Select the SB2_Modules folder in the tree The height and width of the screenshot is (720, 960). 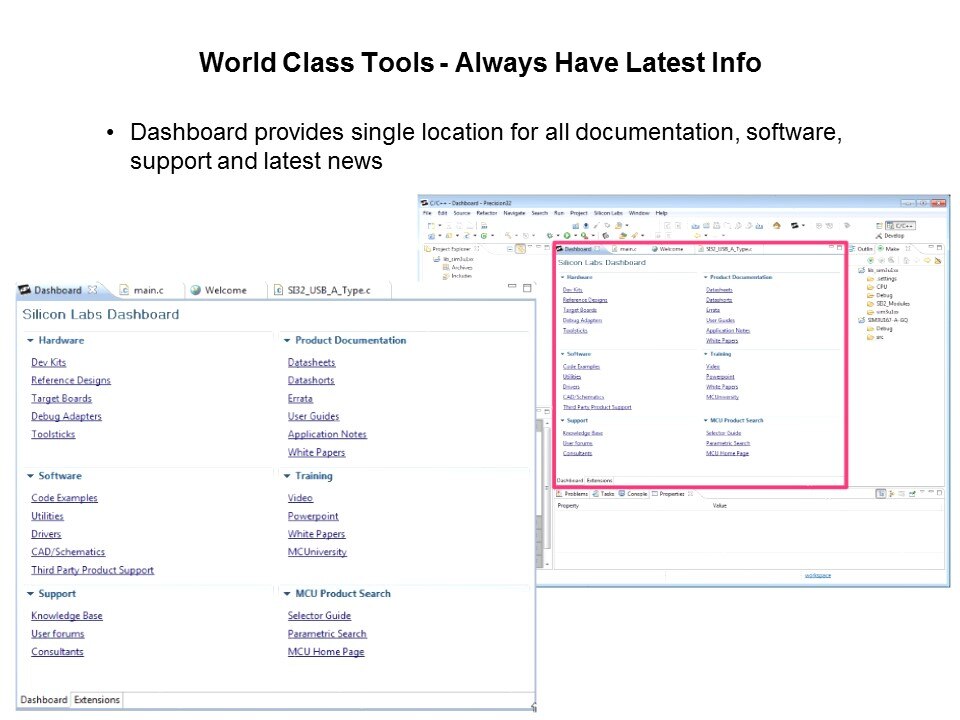click(x=892, y=303)
